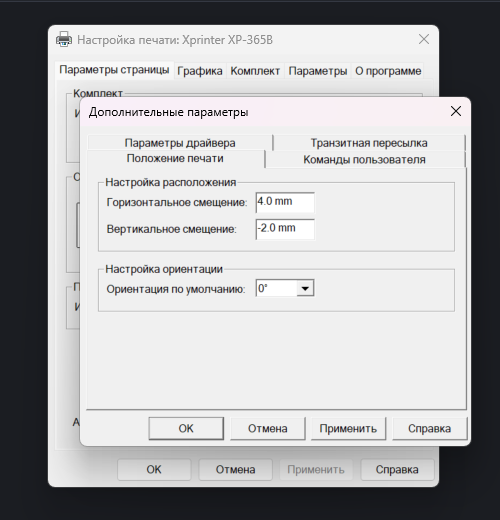Click the Вертикальное смещение input field

pyautogui.click(x=285, y=229)
